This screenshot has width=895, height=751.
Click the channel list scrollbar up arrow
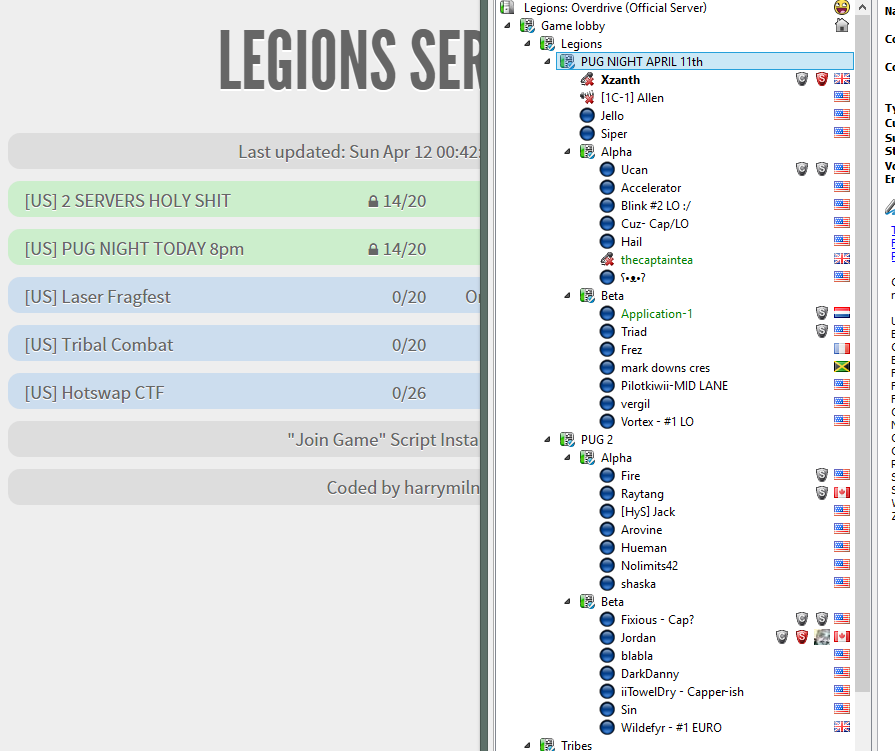pyautogui.click(x=862, y=7)
